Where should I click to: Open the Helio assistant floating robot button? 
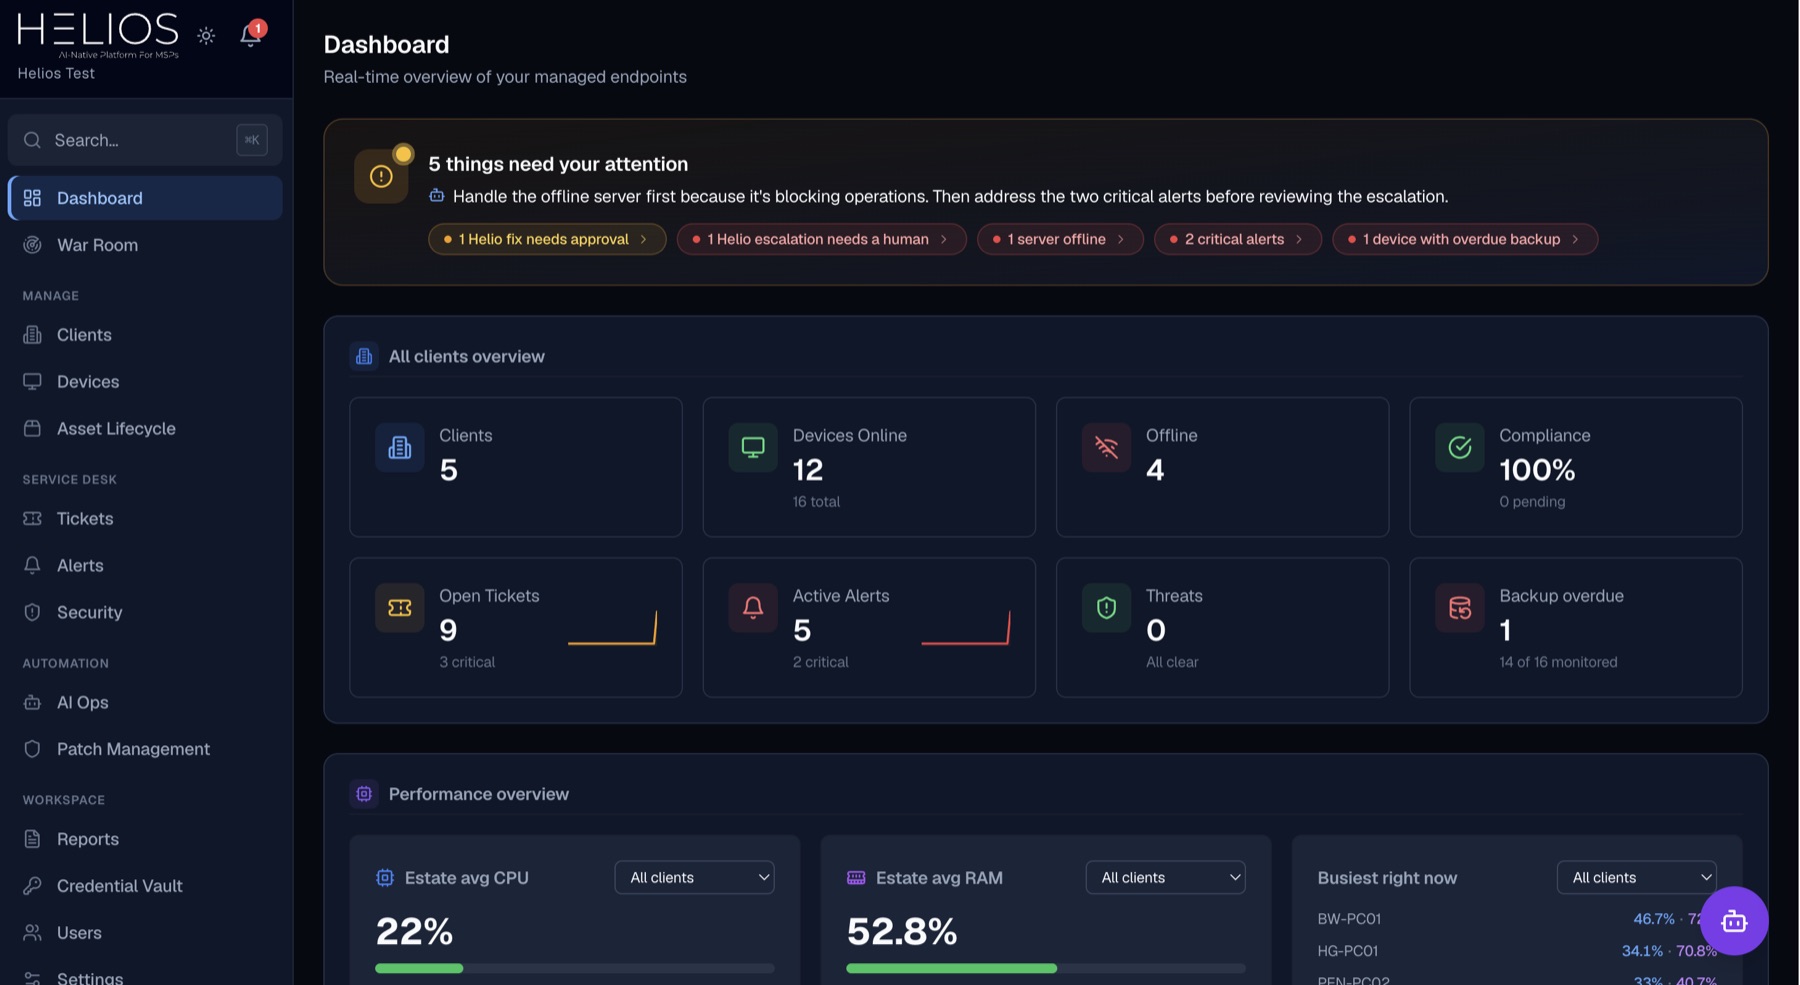tap(1734, 921)
